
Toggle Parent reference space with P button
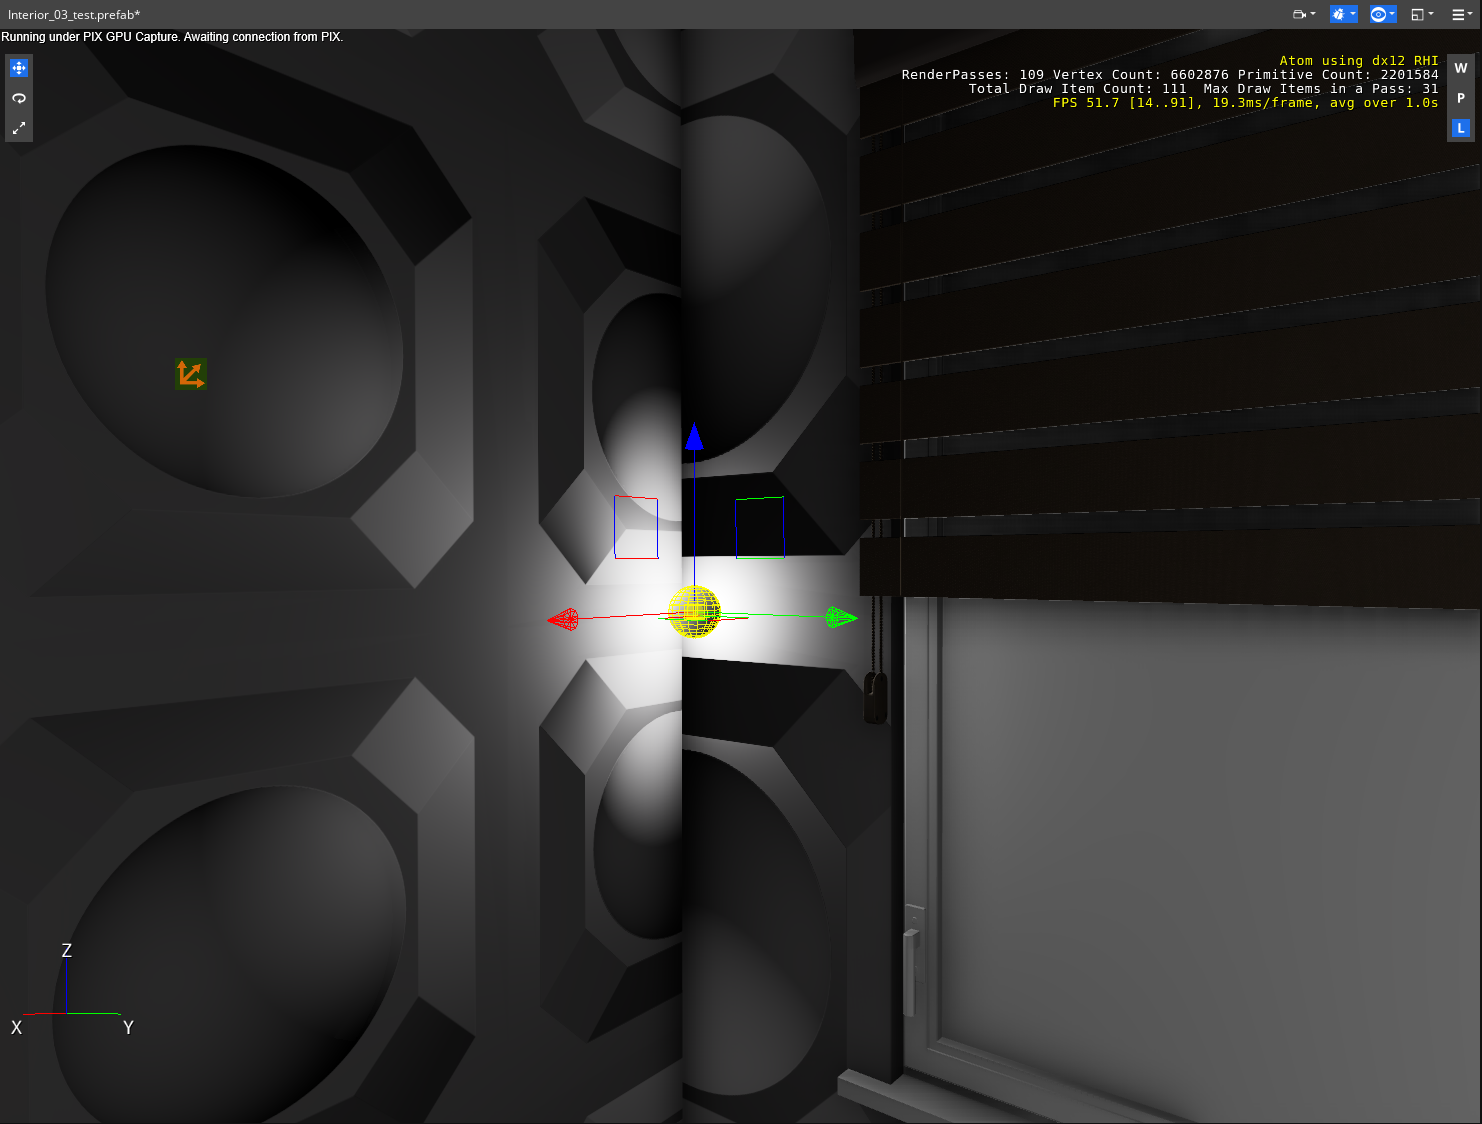pyautogui.click(x=1460, y=98)
